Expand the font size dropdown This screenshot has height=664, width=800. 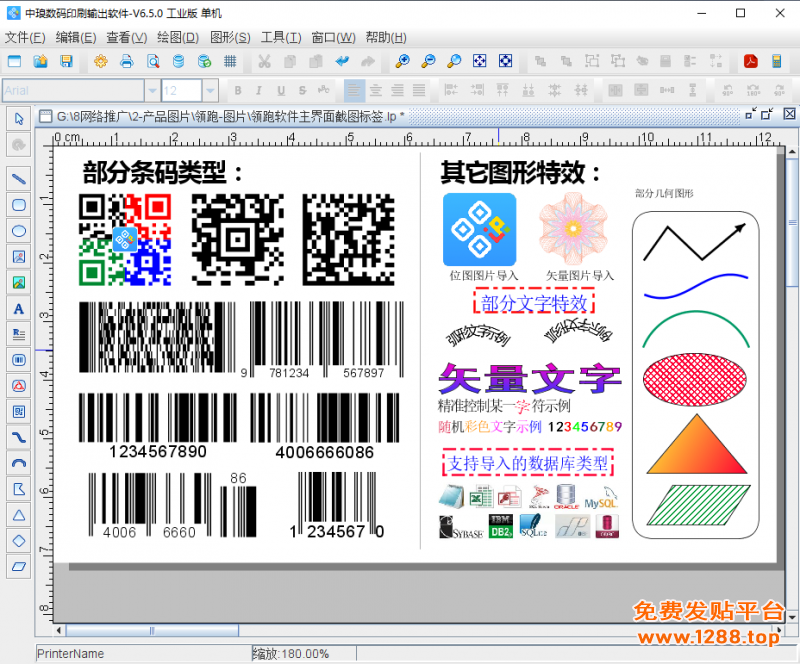(211, 91)
